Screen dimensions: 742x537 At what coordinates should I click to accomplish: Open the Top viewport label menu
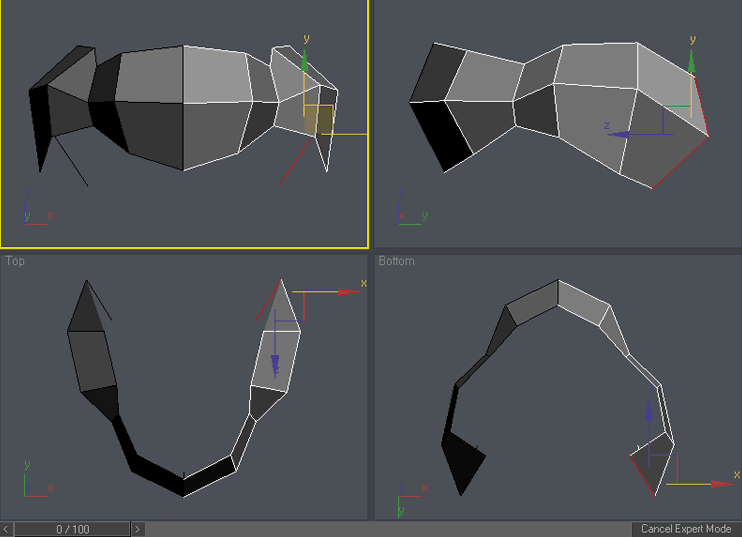(x=16, y=261)
